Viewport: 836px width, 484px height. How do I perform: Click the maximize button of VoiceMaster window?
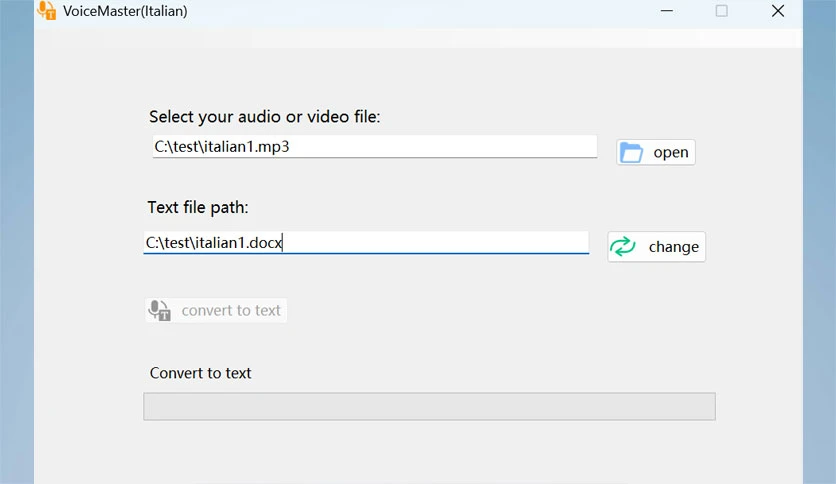coord(721,11)
